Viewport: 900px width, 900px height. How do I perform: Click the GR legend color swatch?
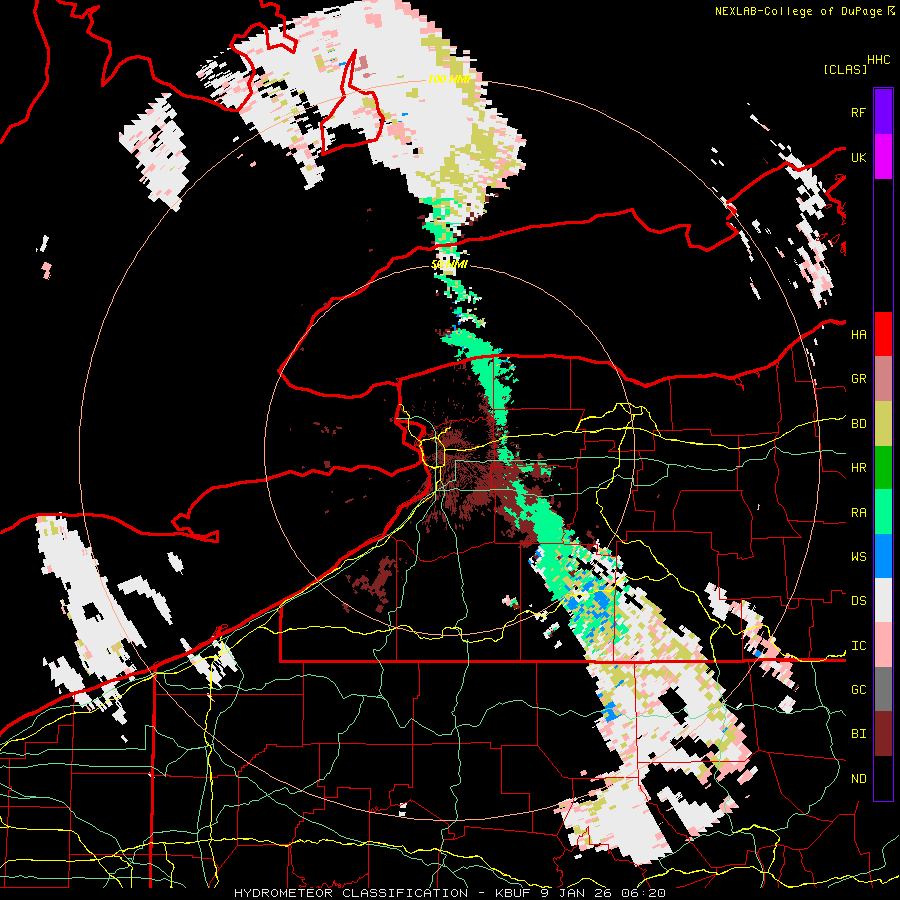click(883, 379)
